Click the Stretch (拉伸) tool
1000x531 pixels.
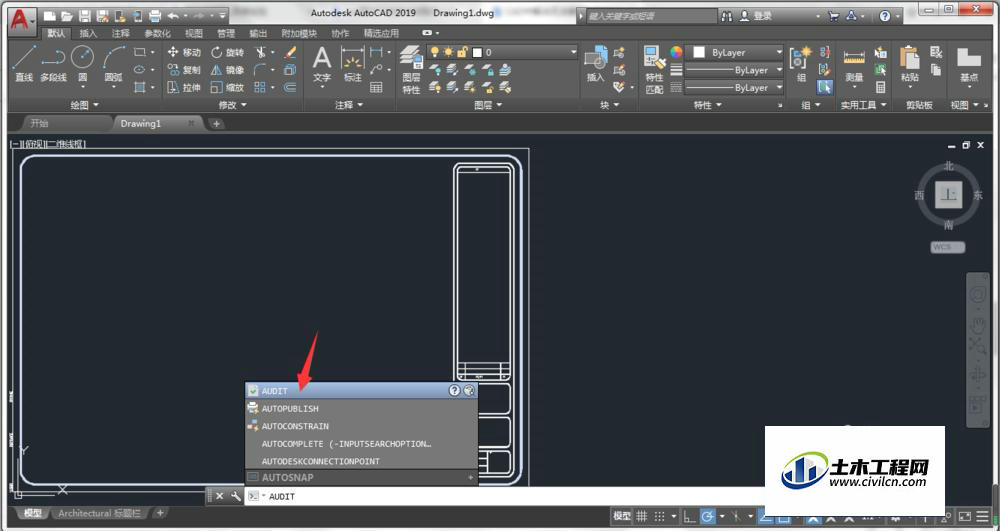[184, 87]
